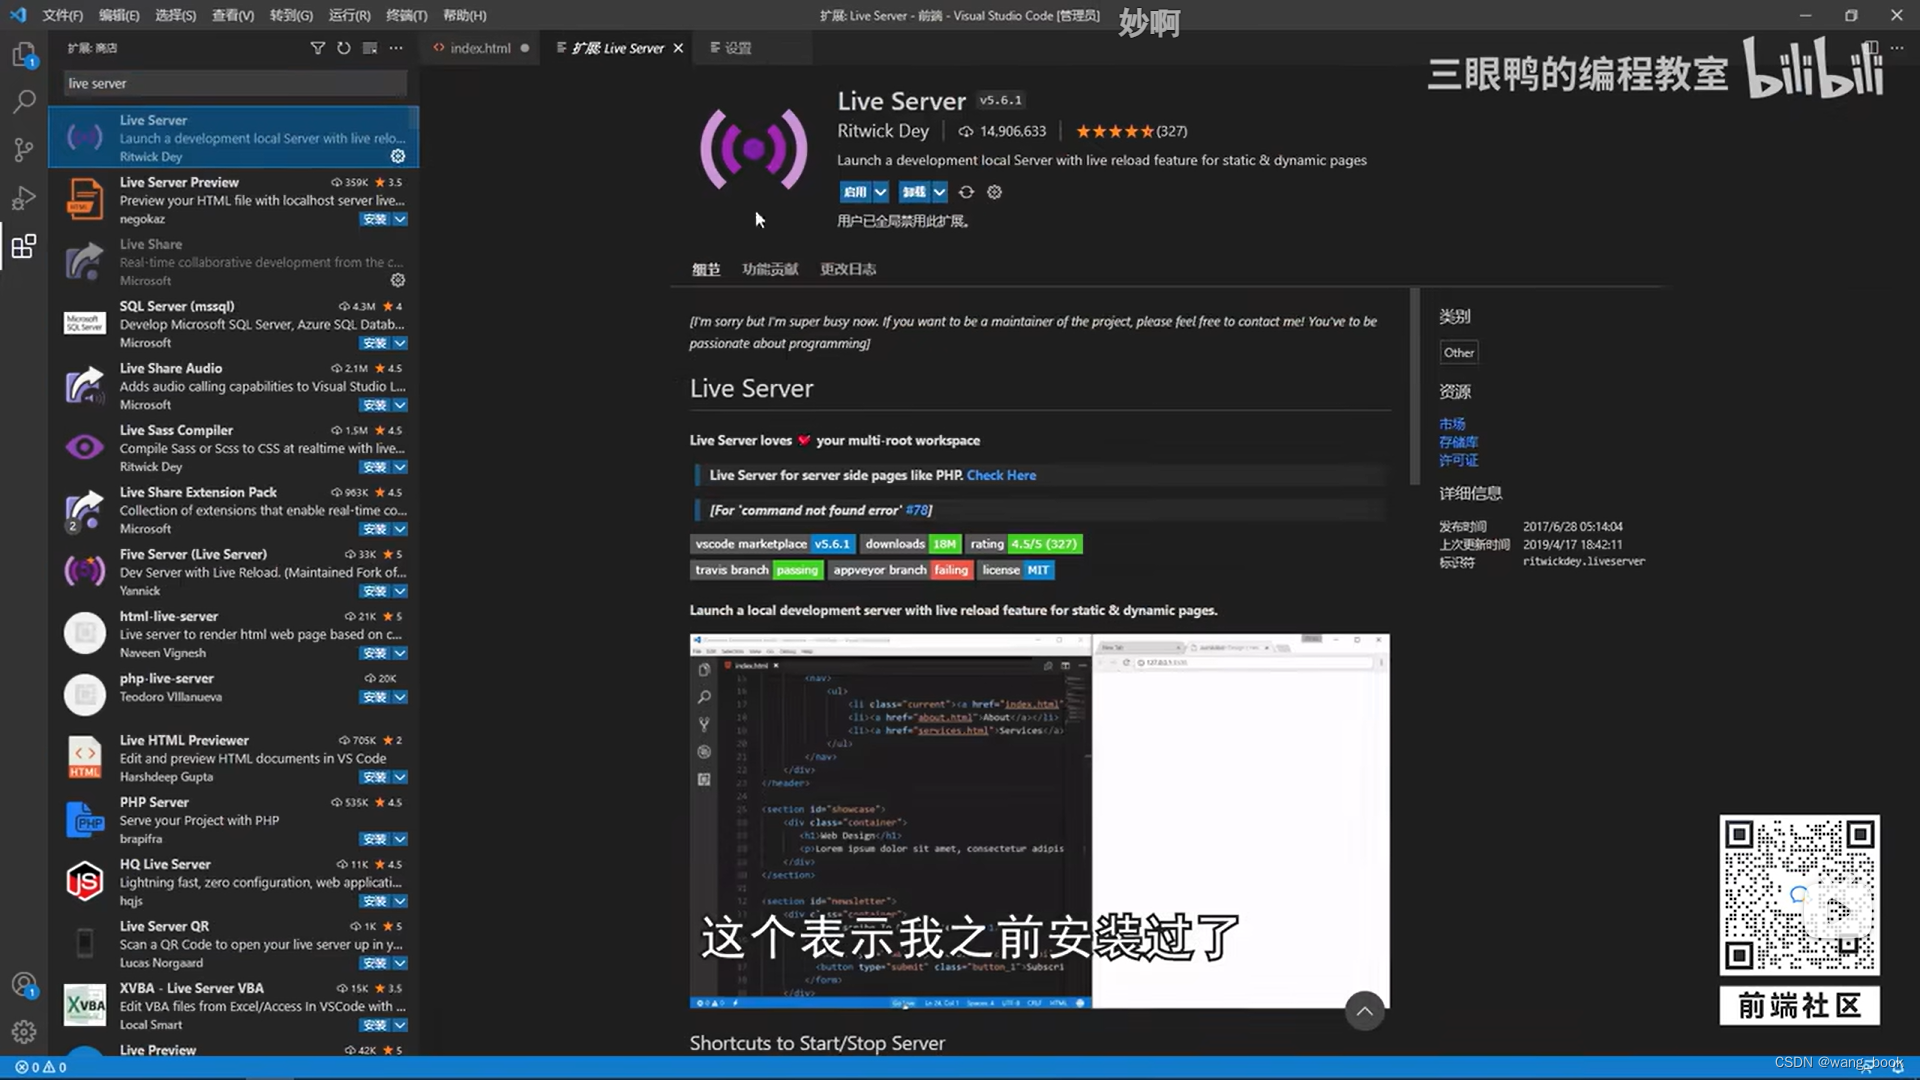
Task: Open the Search view in activity bar
Action: coord(24,101)
